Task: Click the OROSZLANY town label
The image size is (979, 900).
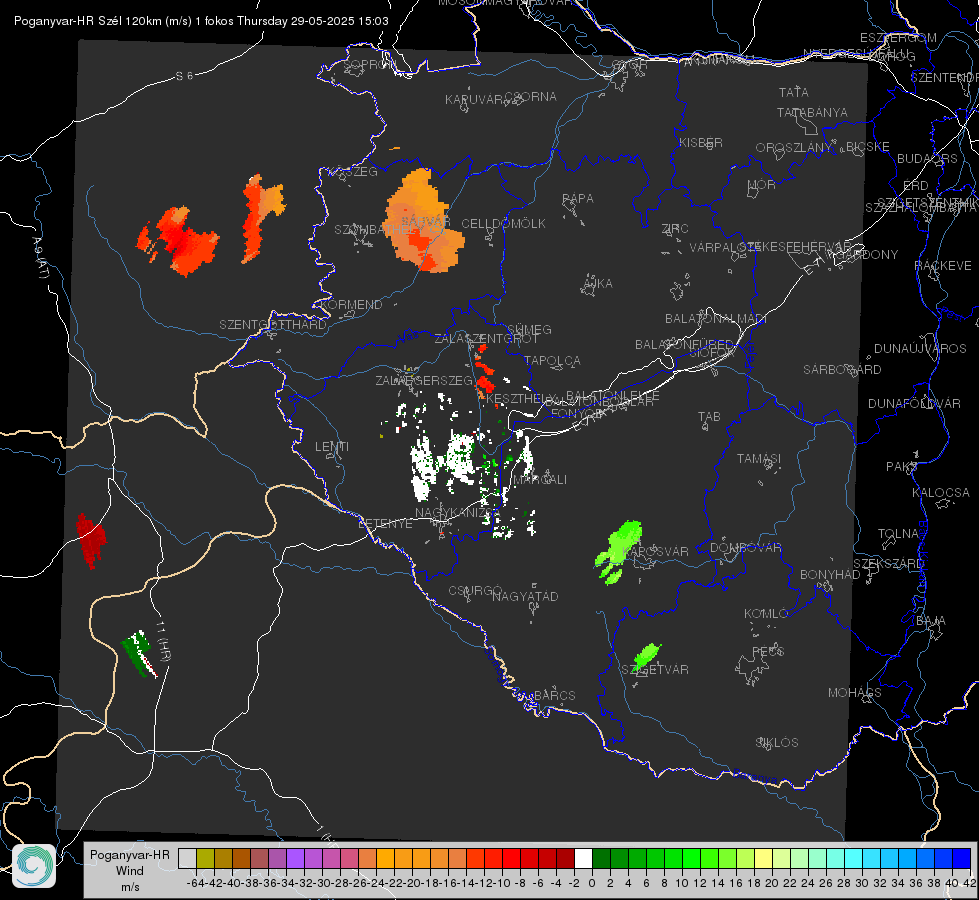Action: click(x=794, y=148)
